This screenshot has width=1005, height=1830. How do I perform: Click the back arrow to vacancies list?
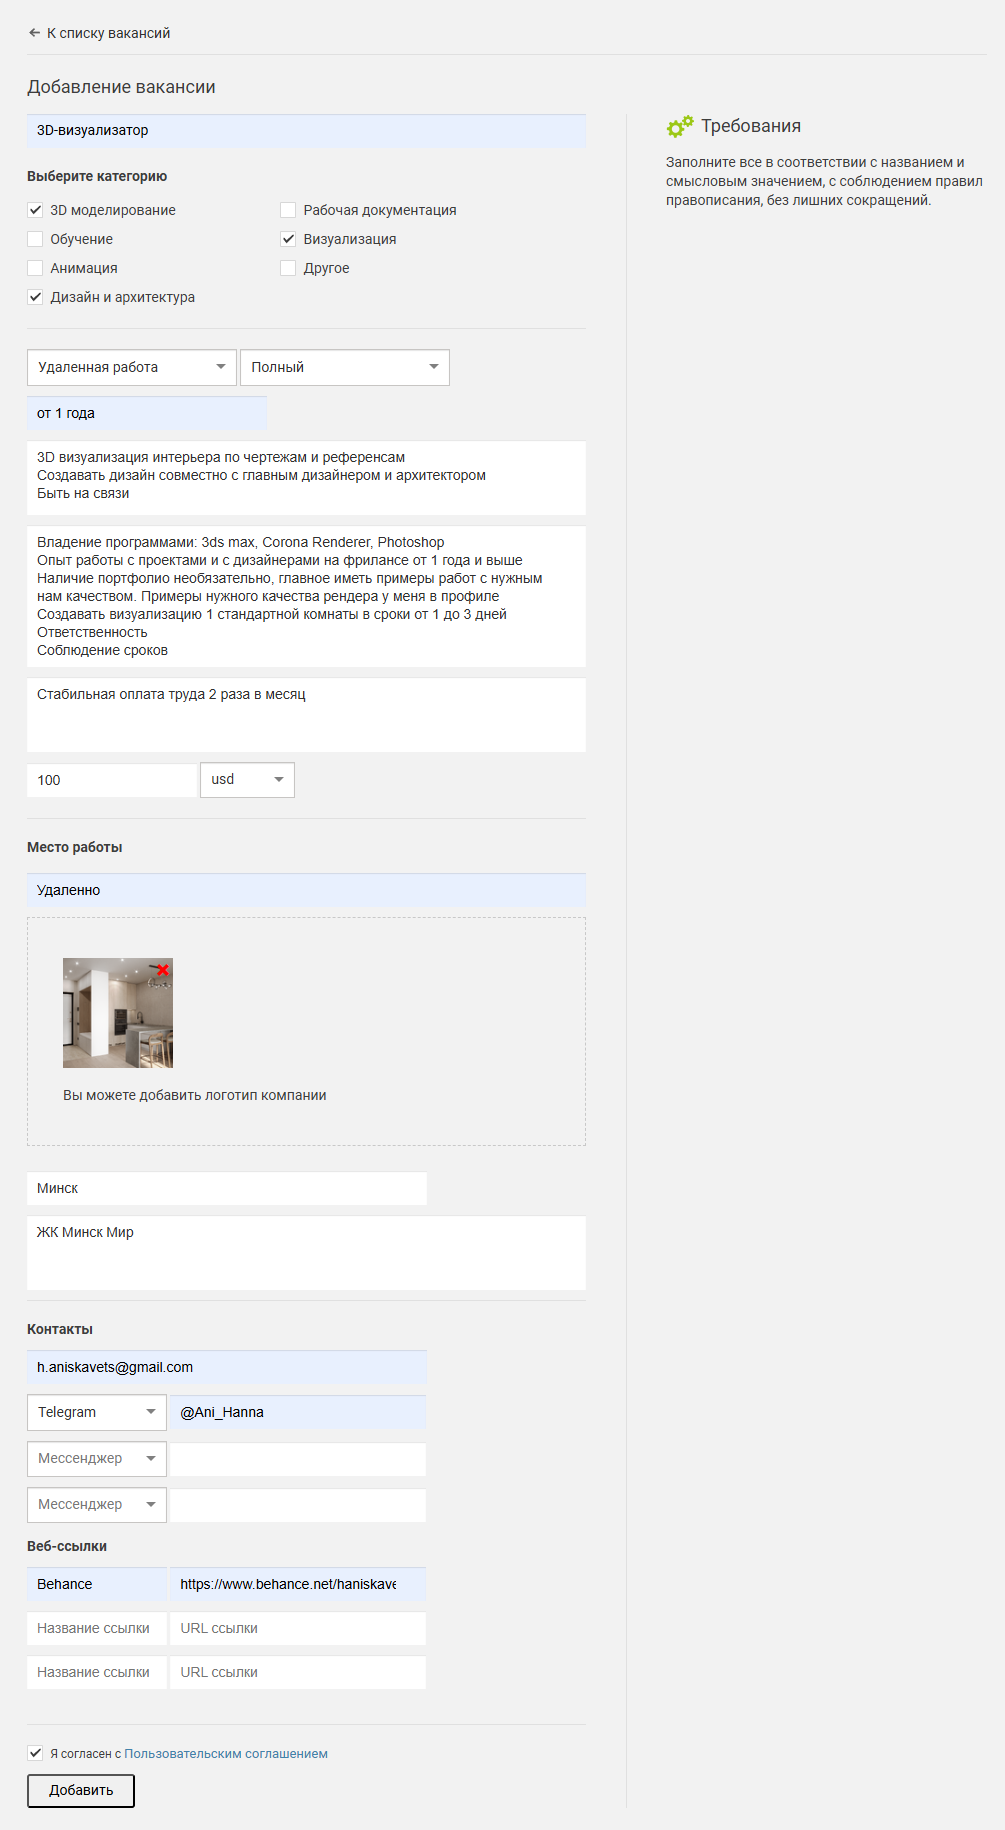point(34,33)
